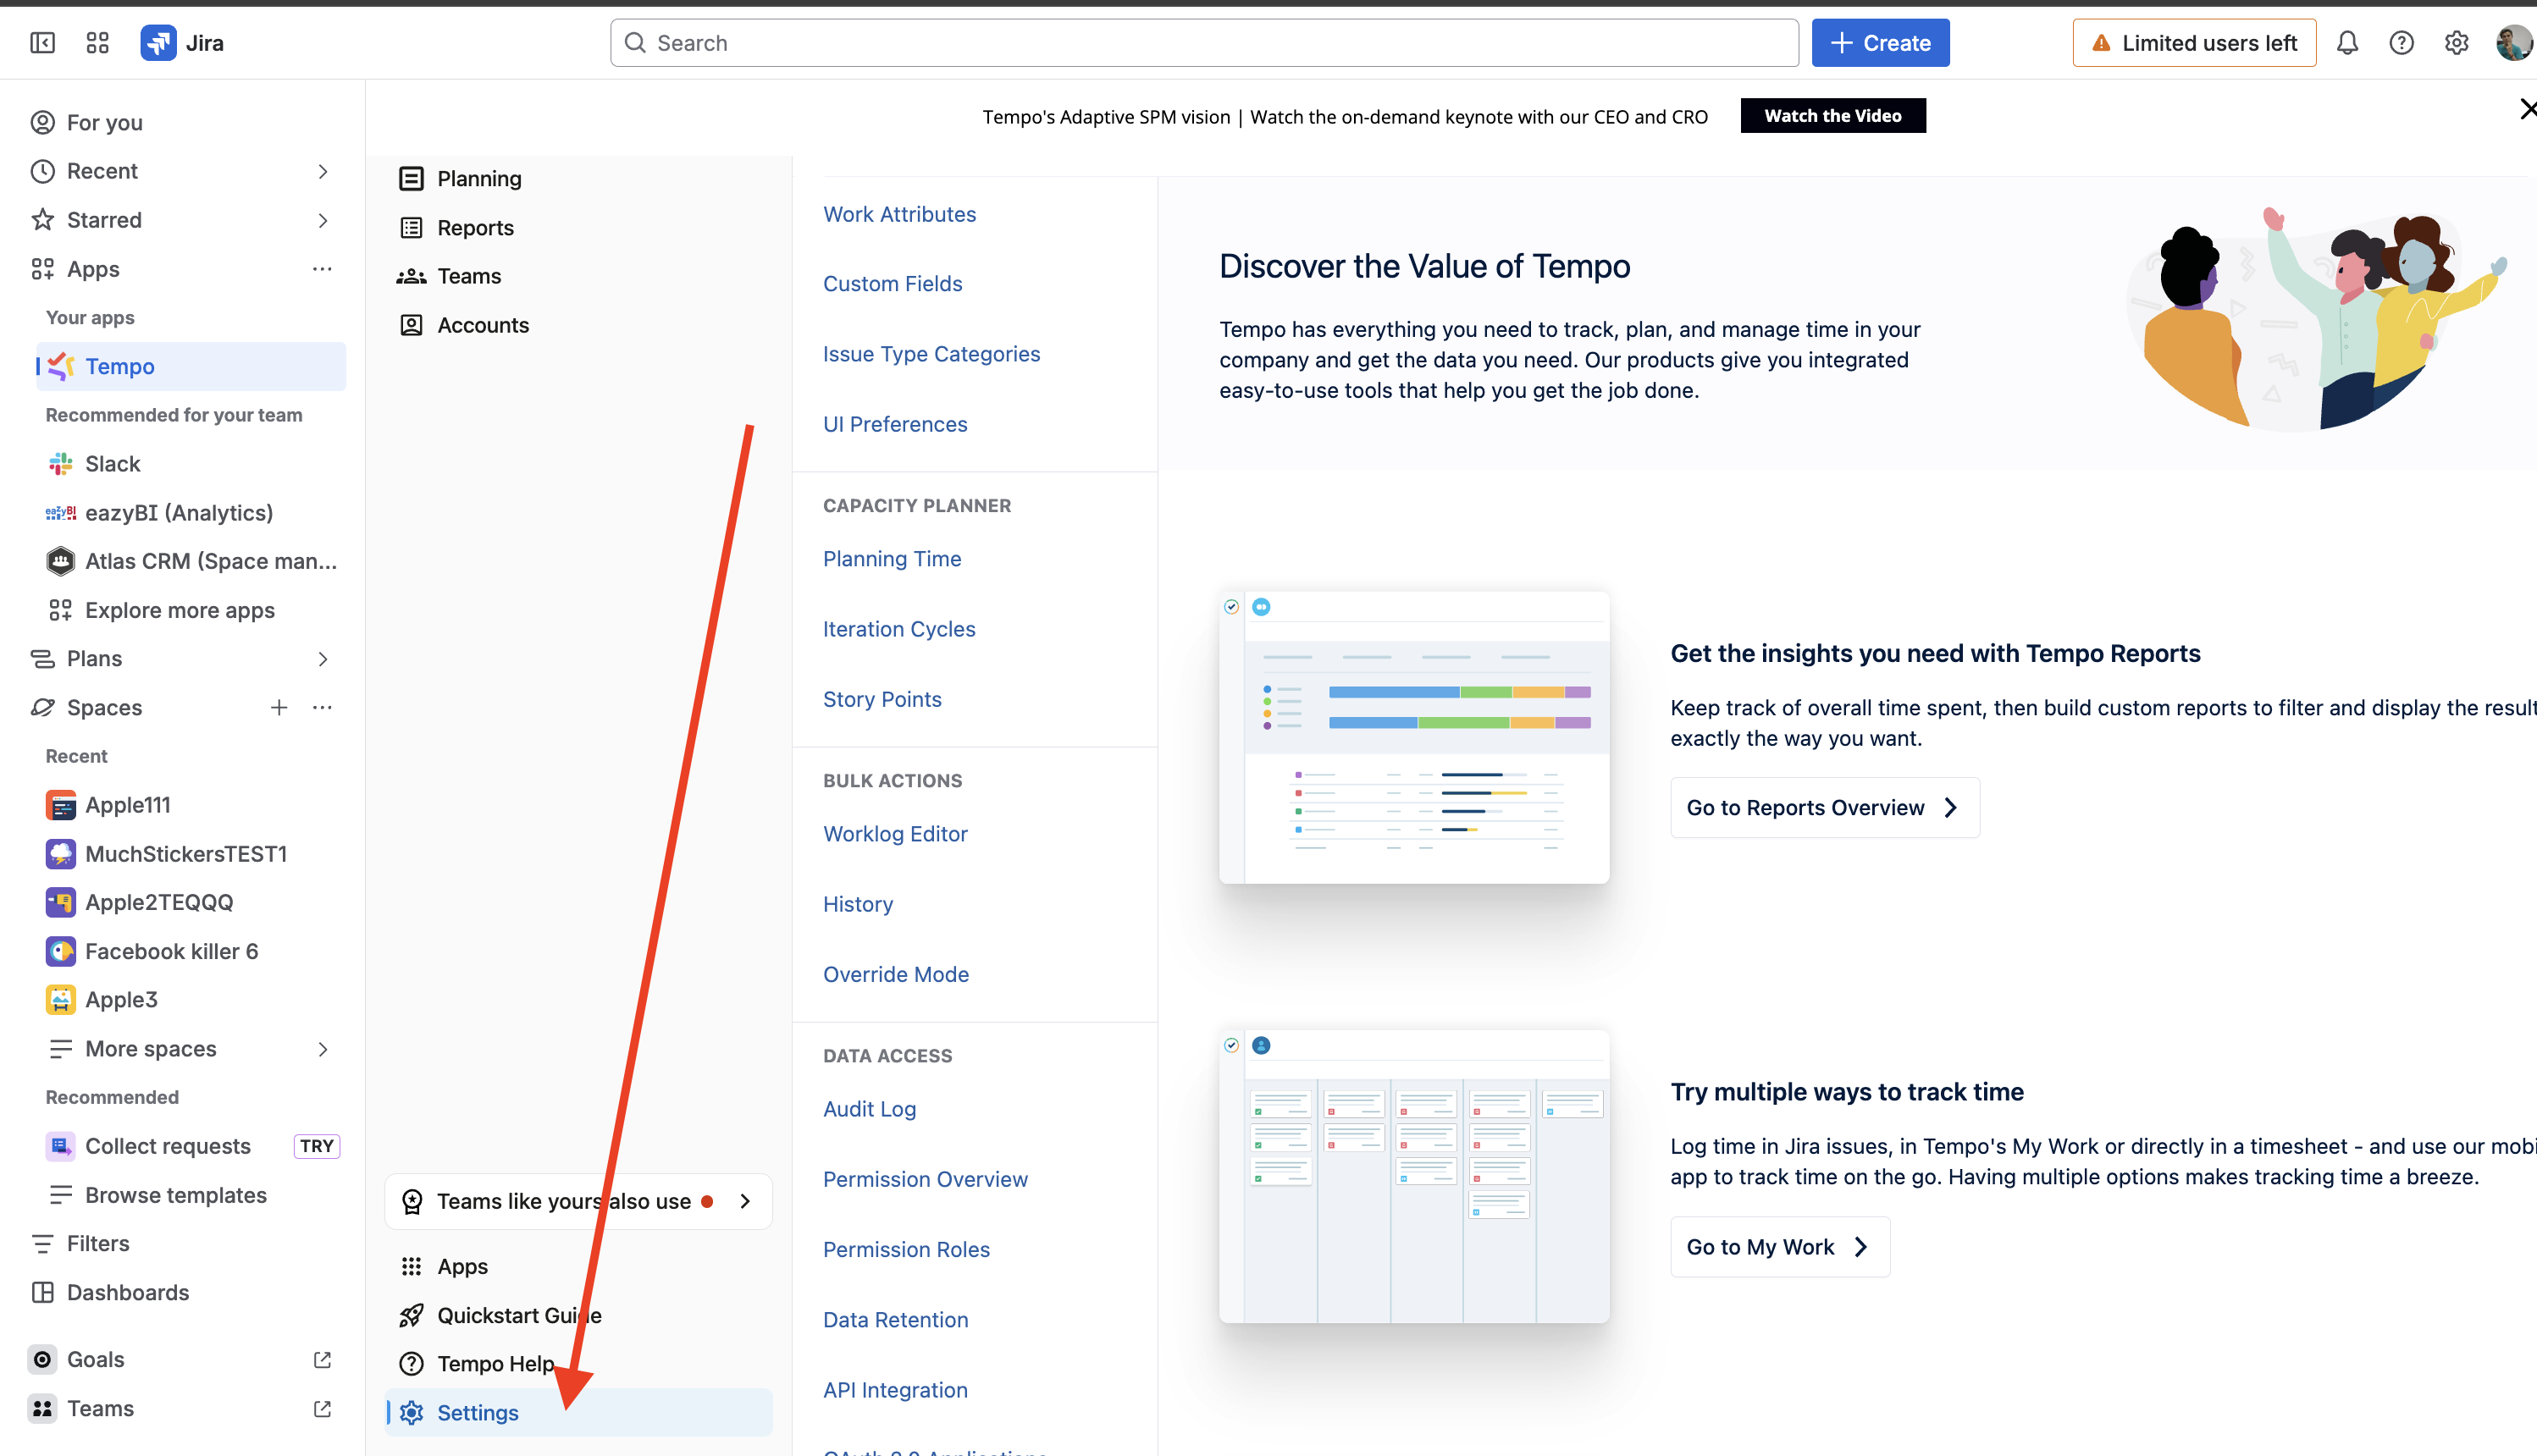Open the help question mark icon
This screenshot has height=1456, width=2537.
click(x=2401, y=43)
